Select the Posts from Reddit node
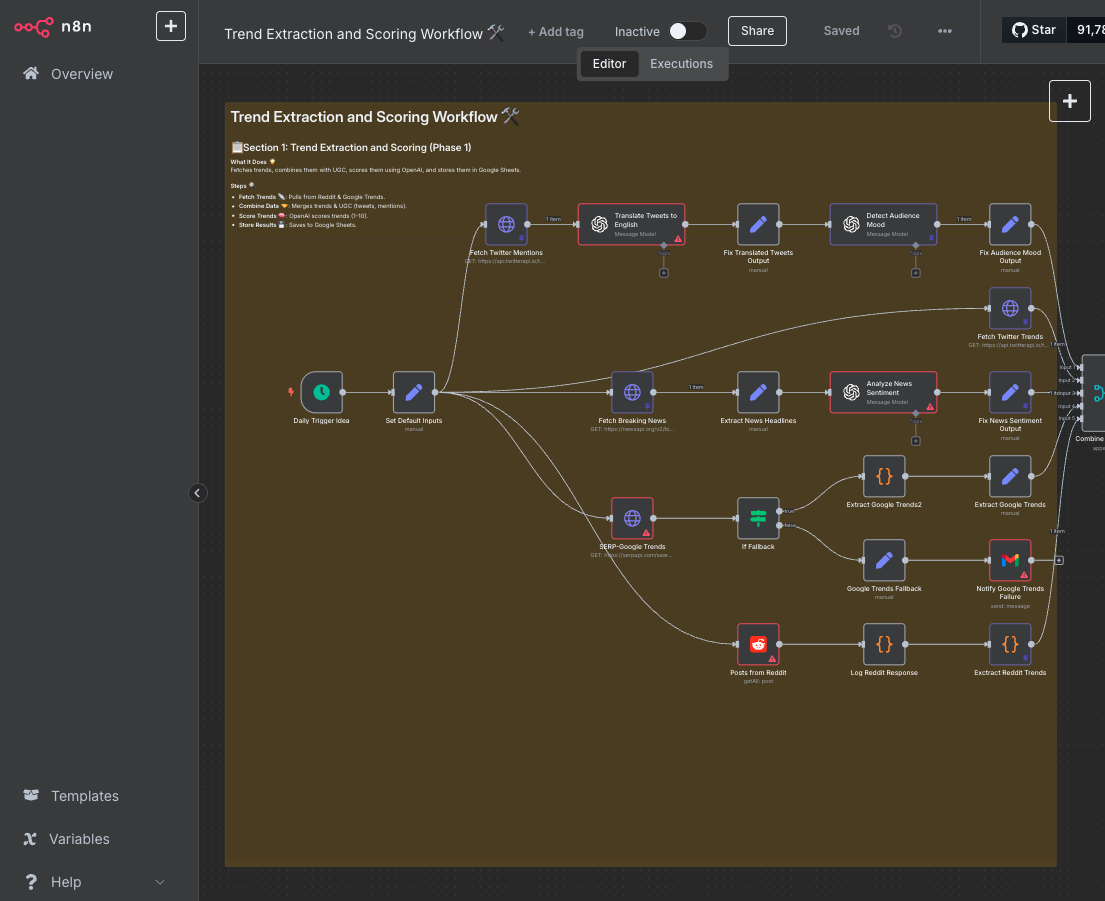The width and height of the screenshot is (1105, 901). (758, 645)
